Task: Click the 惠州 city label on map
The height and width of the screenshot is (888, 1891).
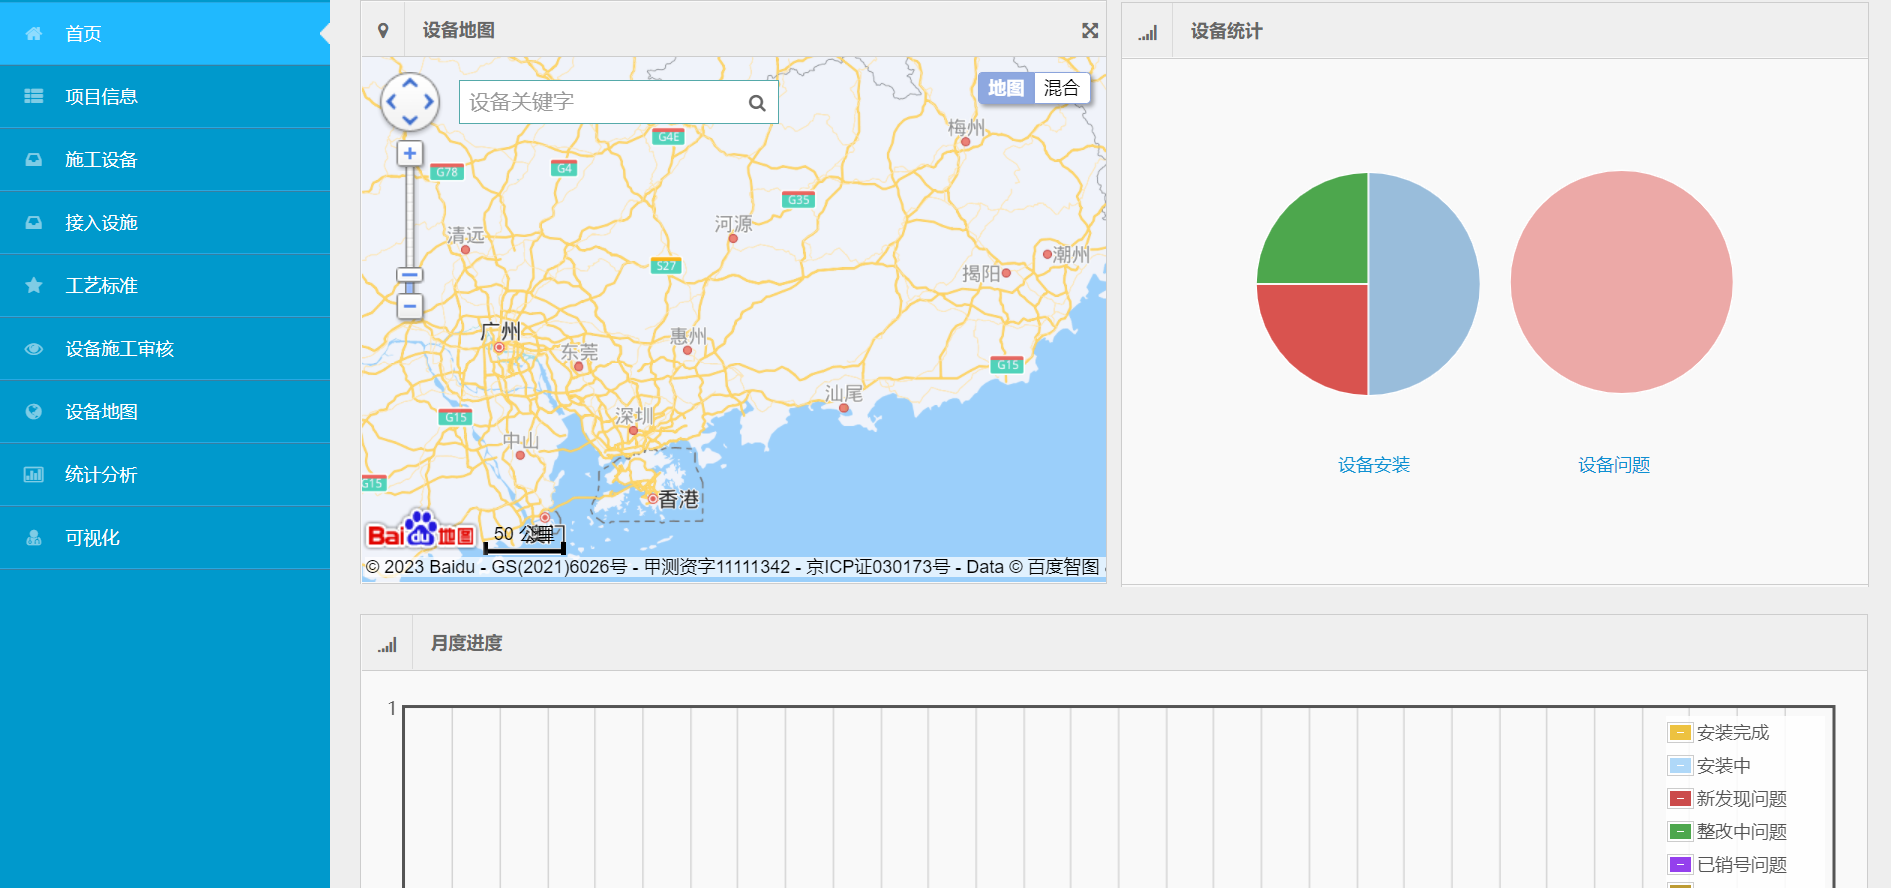Action: pyautogui.click(x=688, y=336)
